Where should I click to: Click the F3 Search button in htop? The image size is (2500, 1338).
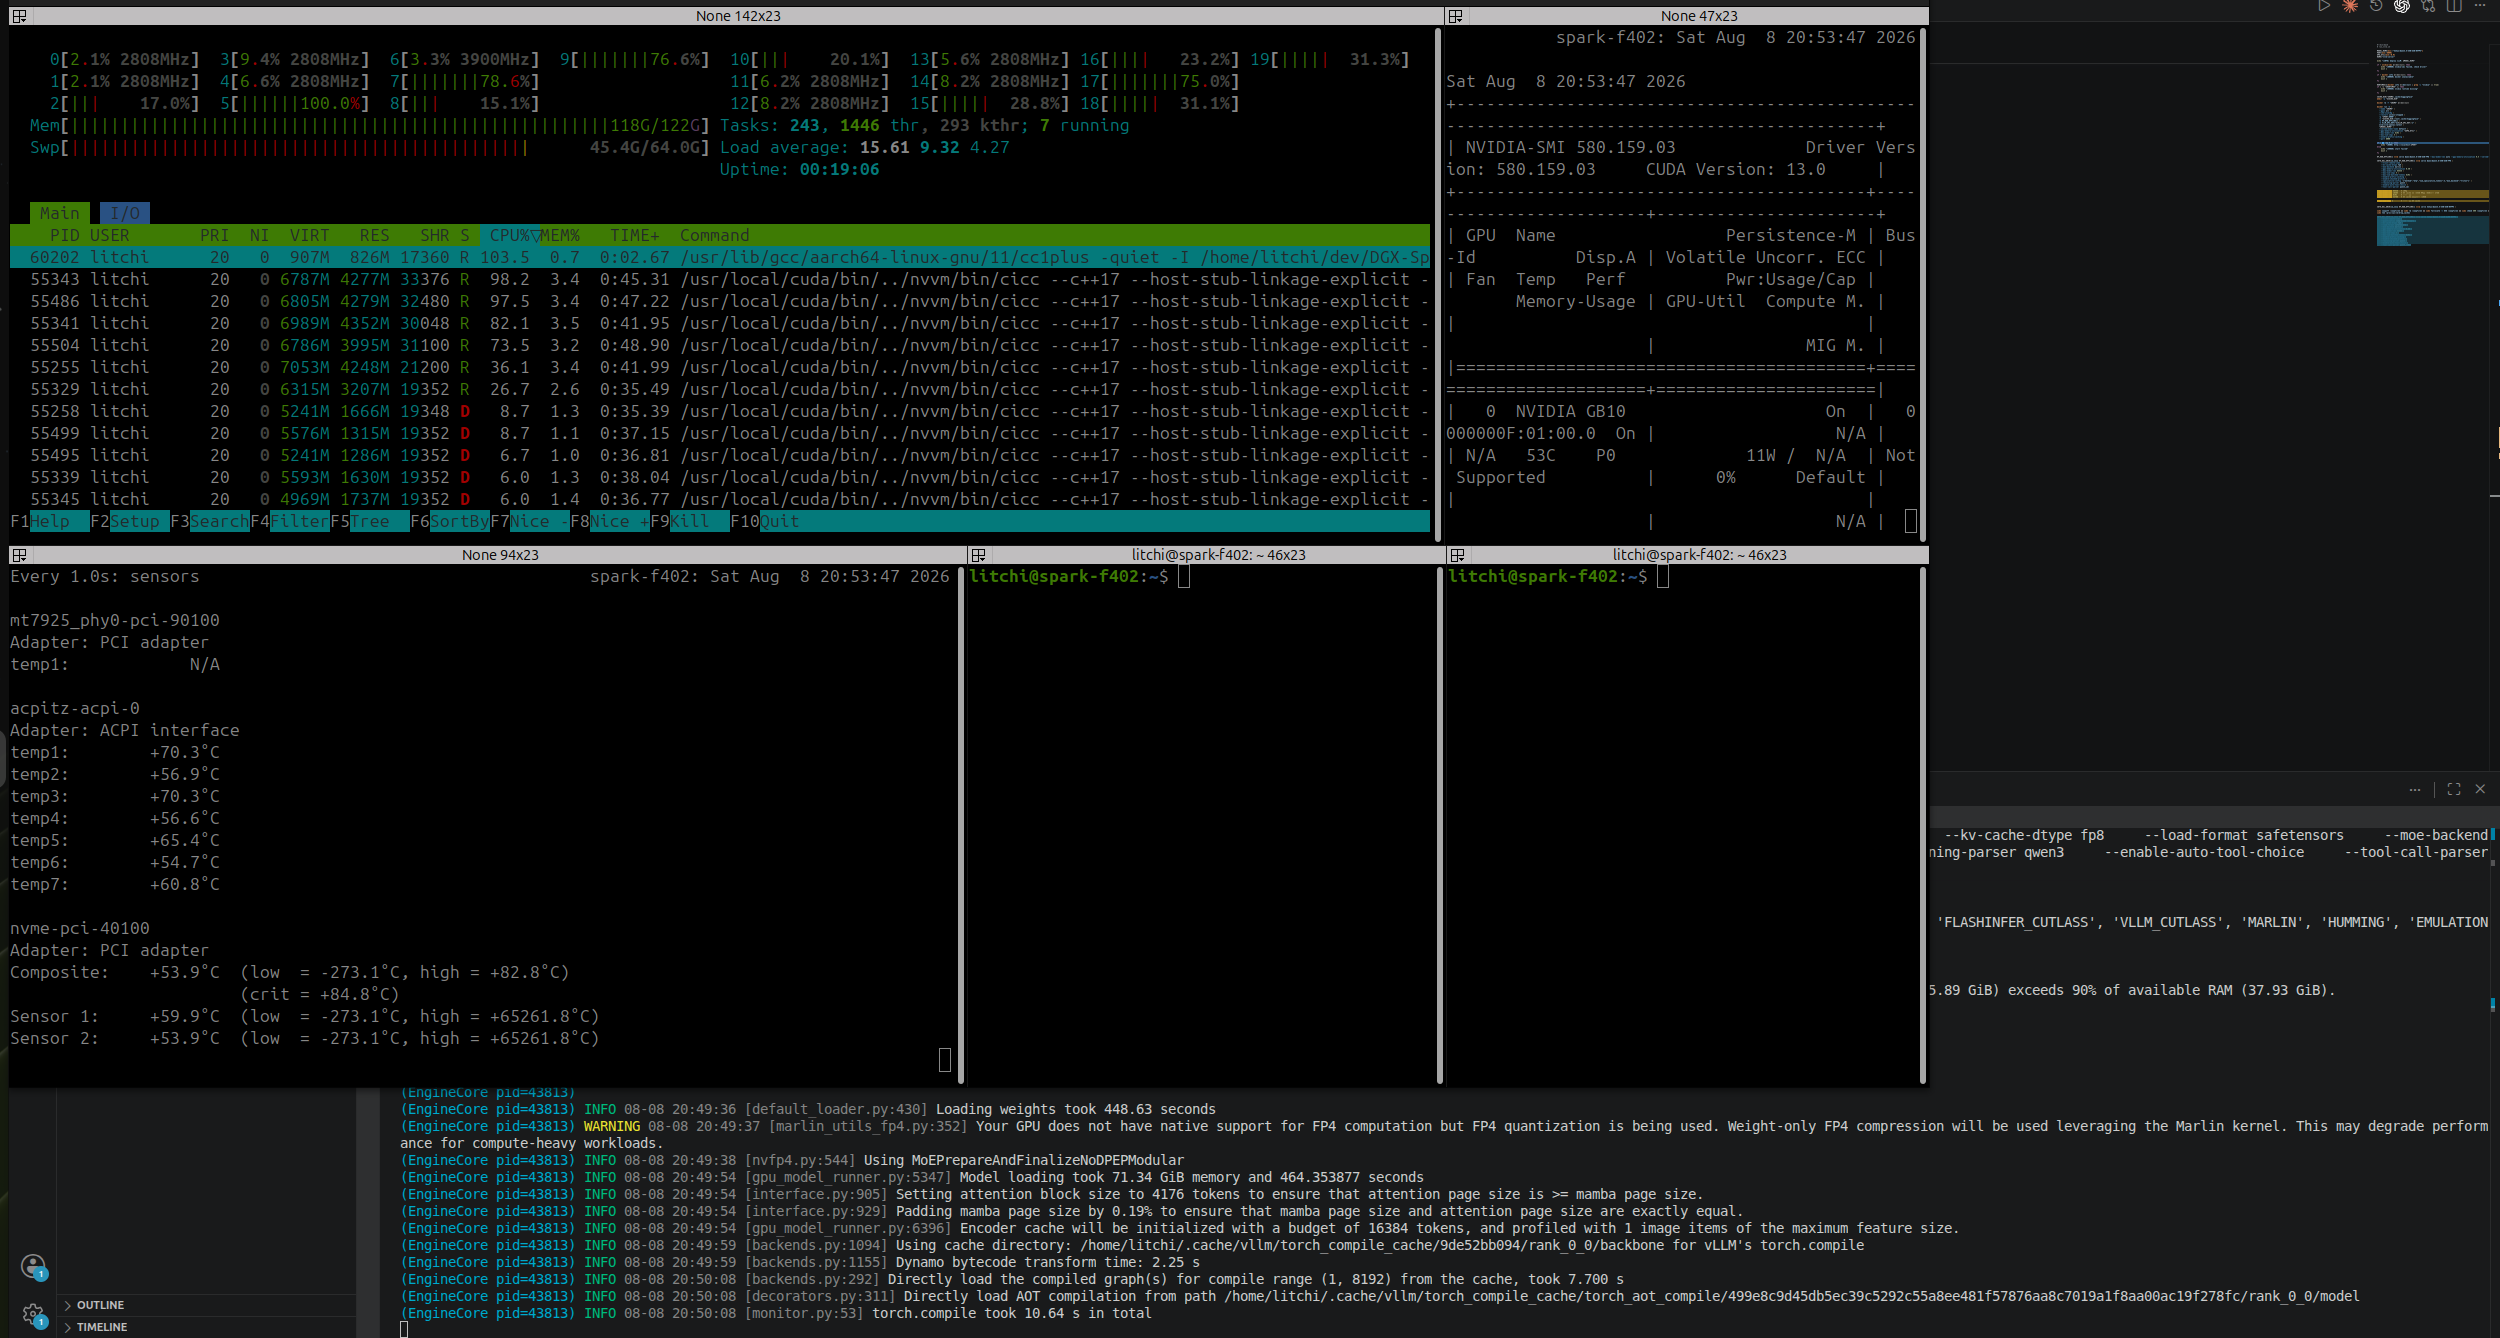(210, 521)
